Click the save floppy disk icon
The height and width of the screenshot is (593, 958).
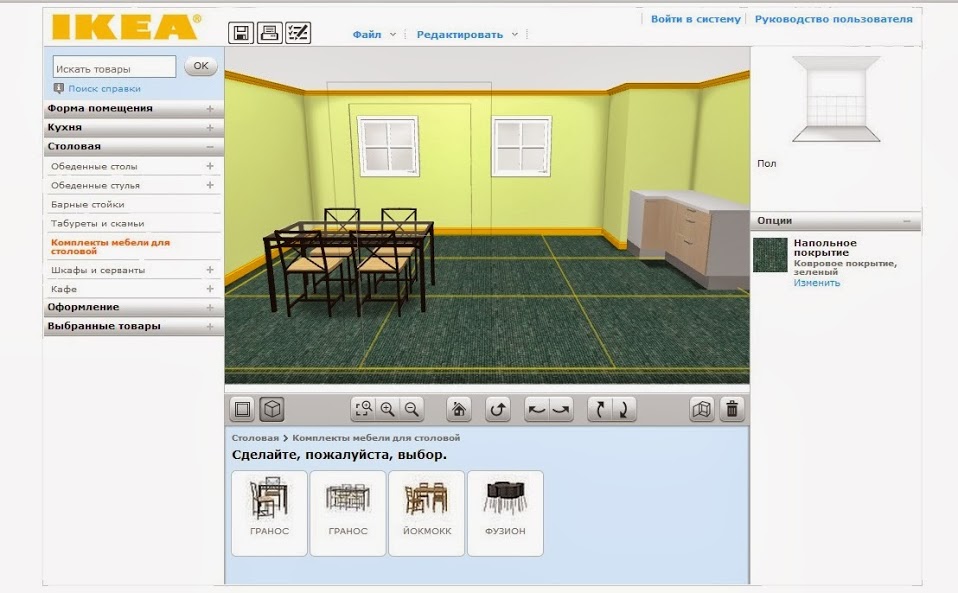241,33
